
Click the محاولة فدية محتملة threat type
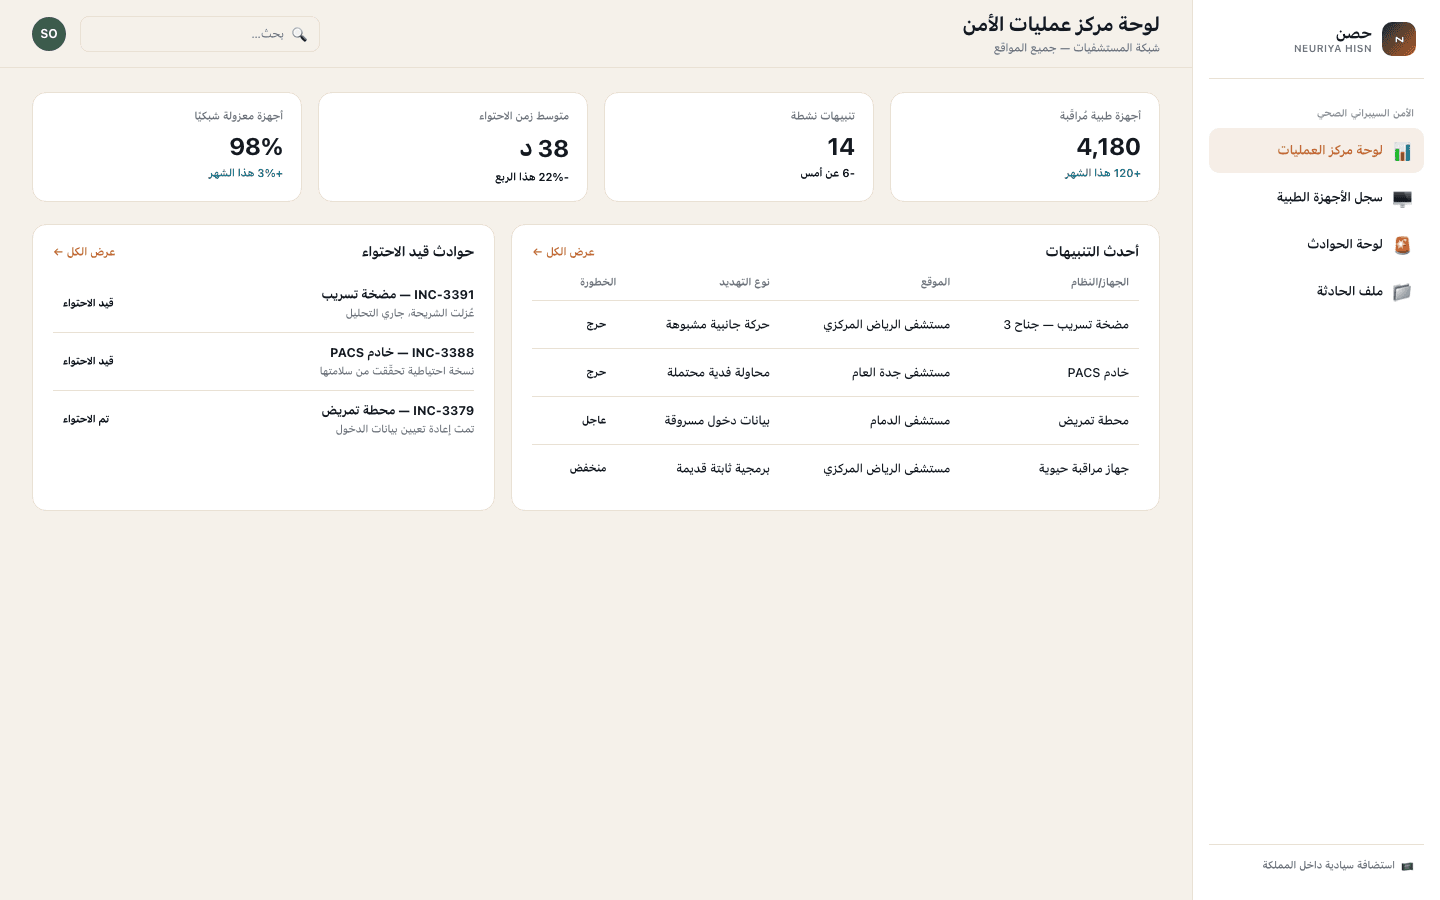point(718,373)
